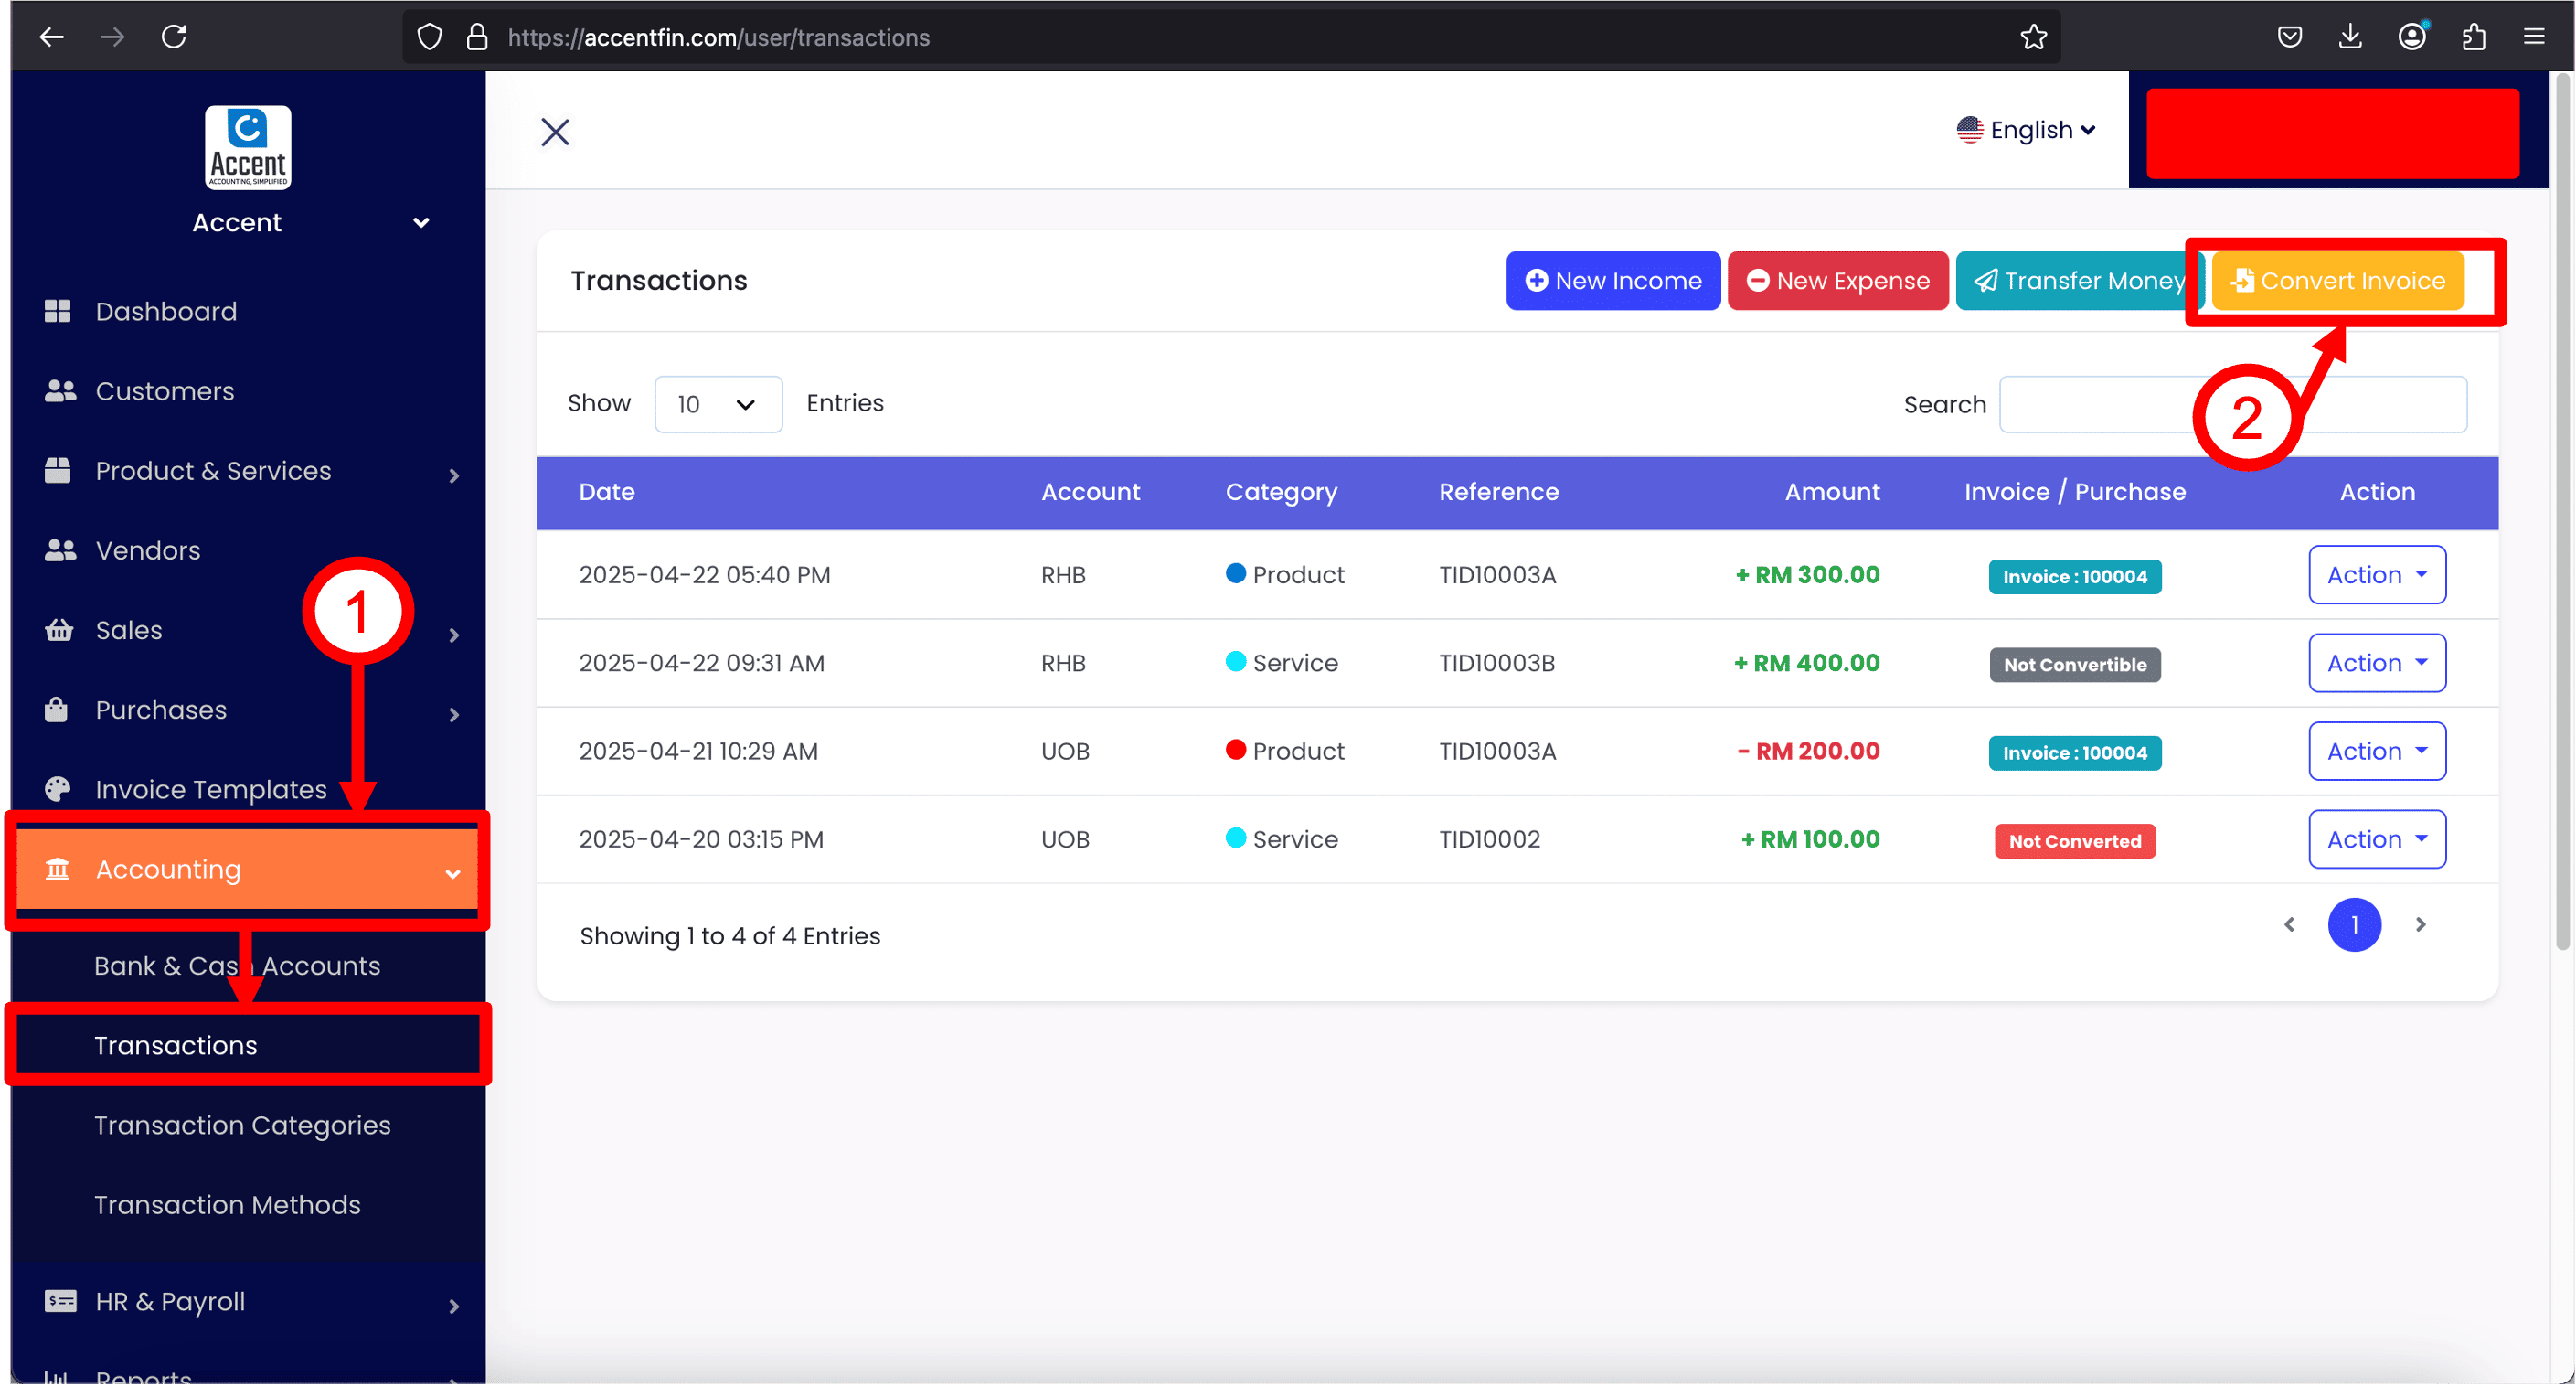The image size is (2576, 1387).
Task: Click the Dashboard grid icon in sidebar
Action: click(x=58, y=312)
